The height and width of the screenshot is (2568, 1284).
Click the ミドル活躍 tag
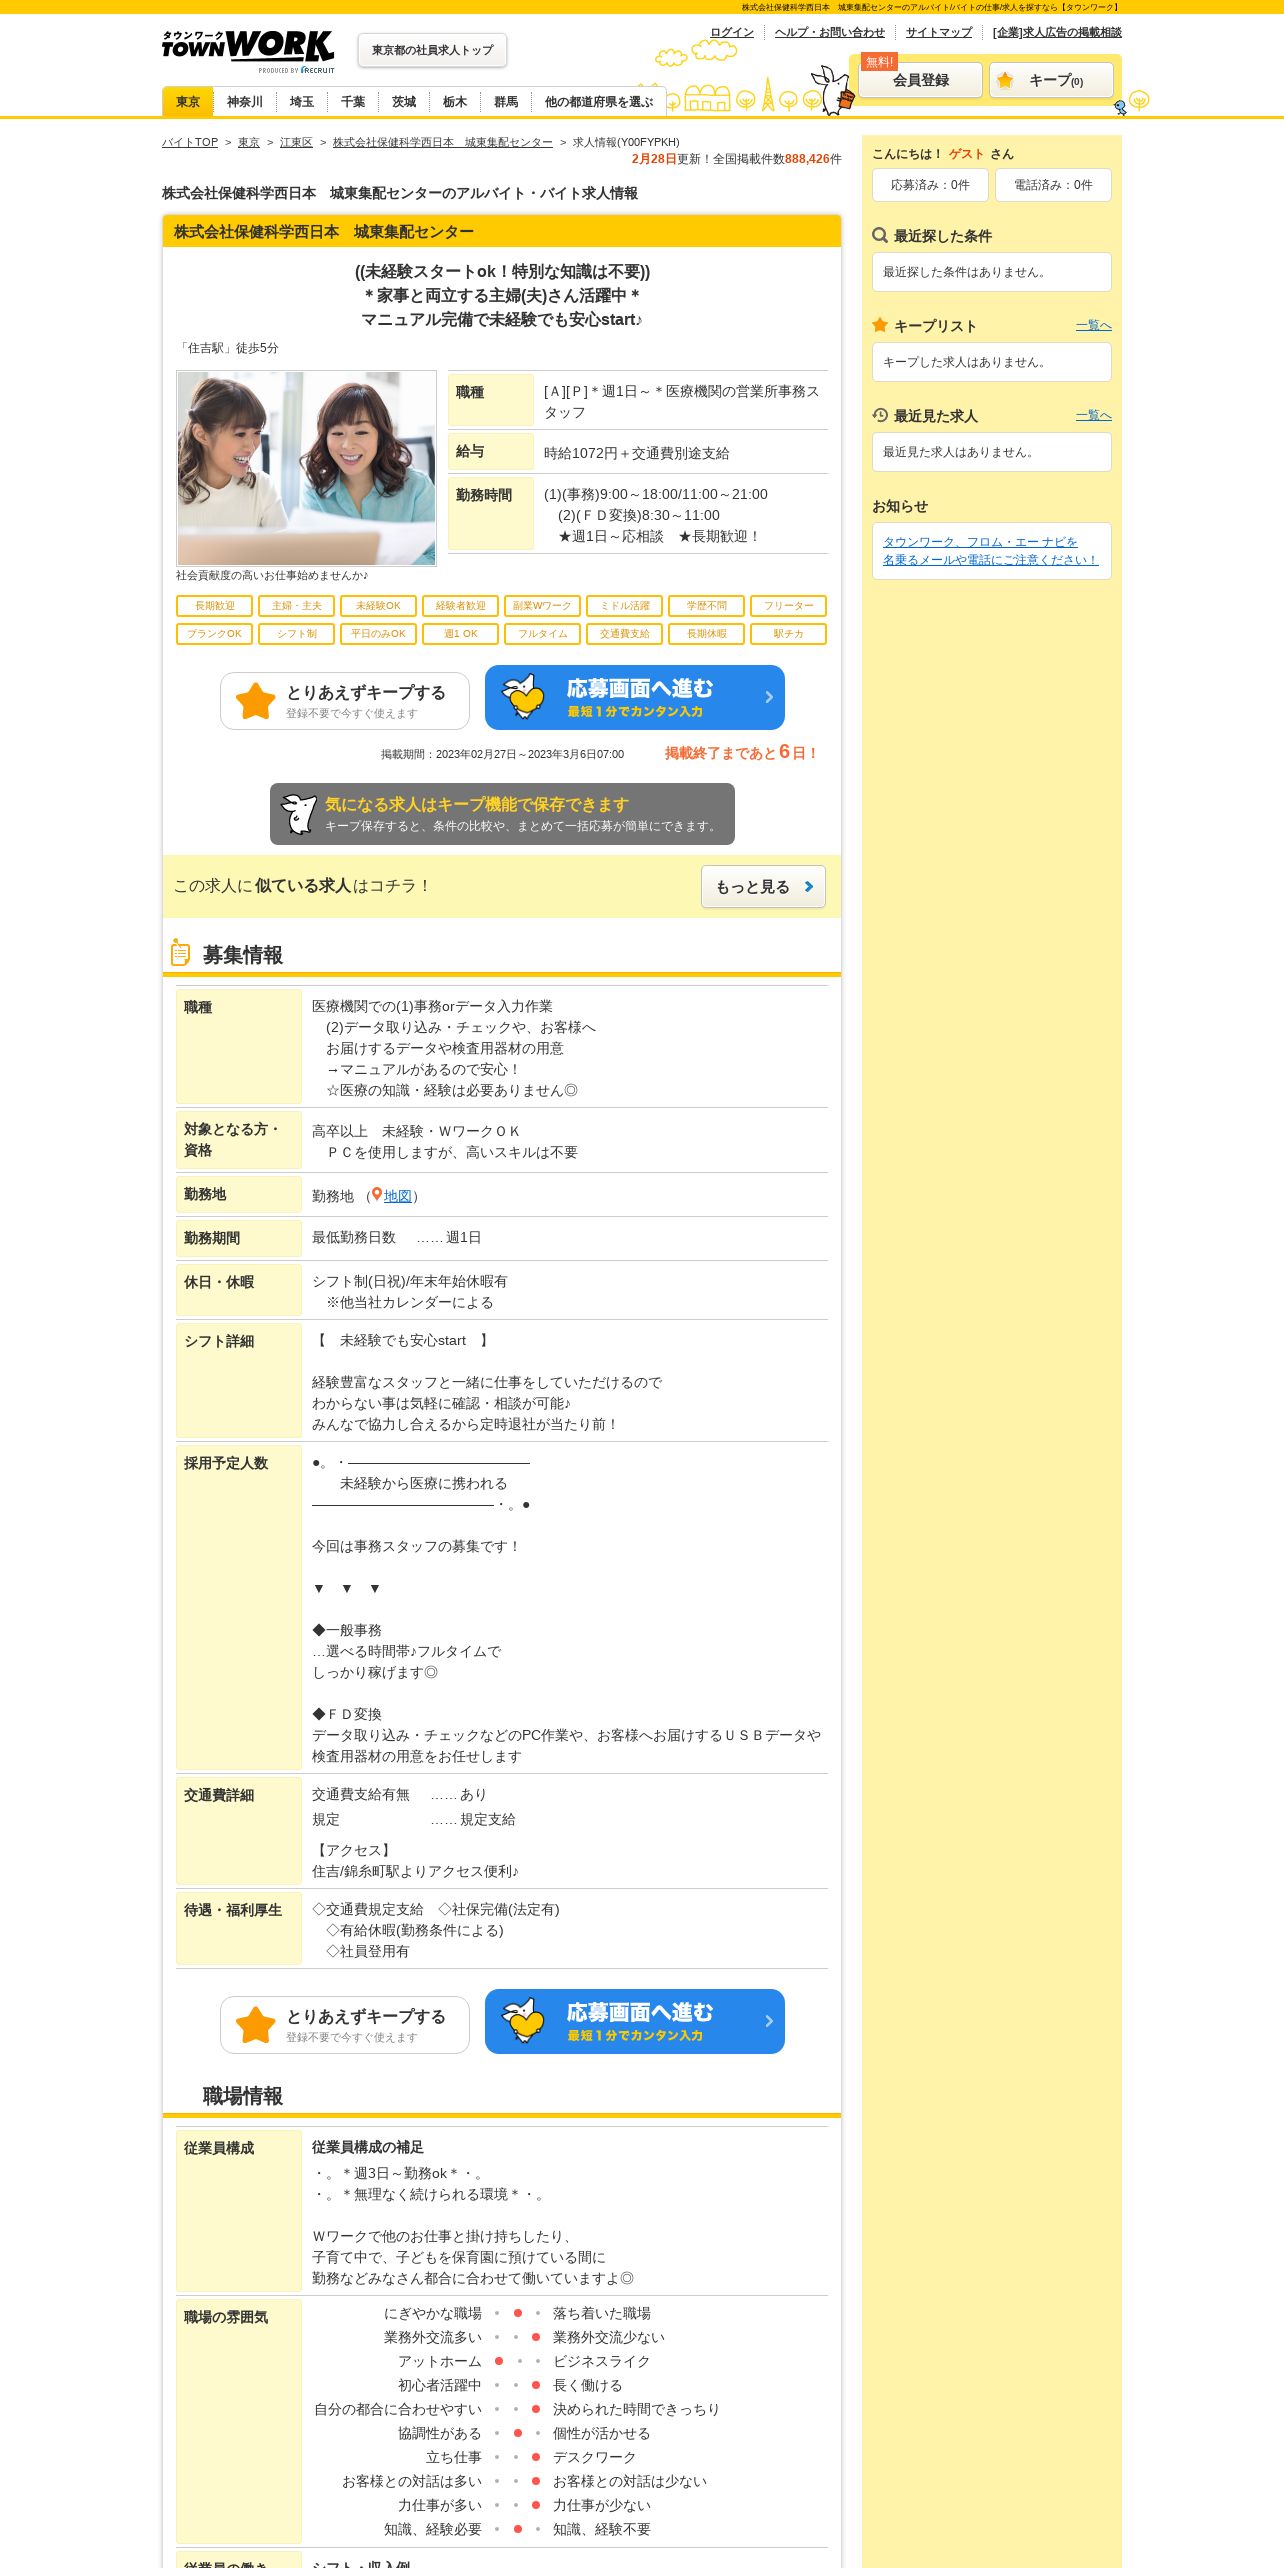click(624, 606)
